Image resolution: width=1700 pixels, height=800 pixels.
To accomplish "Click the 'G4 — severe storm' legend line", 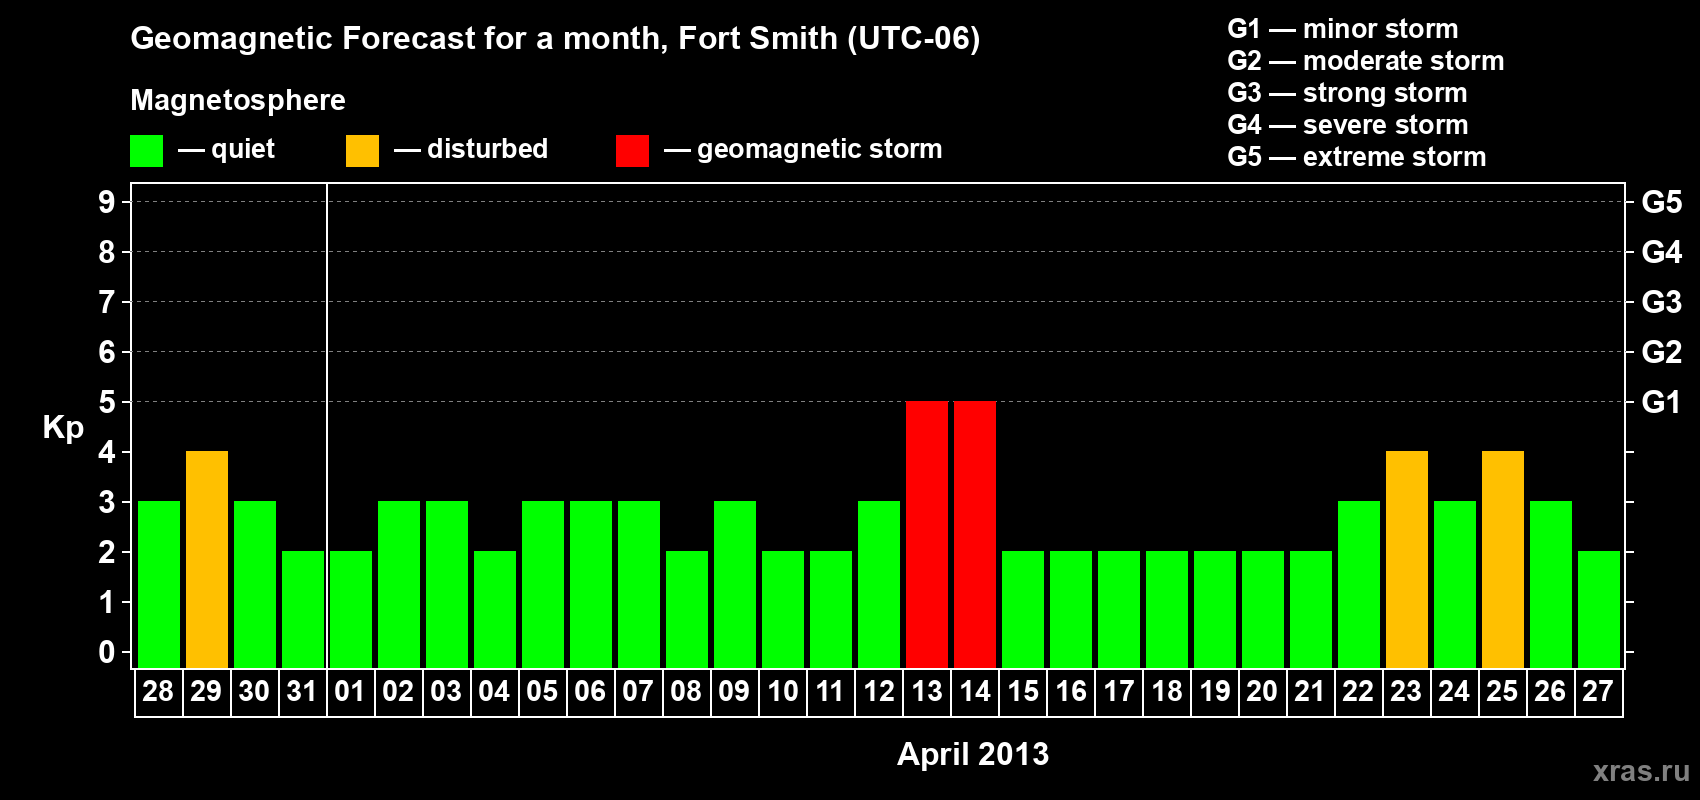I will [x=1348, y=125].
